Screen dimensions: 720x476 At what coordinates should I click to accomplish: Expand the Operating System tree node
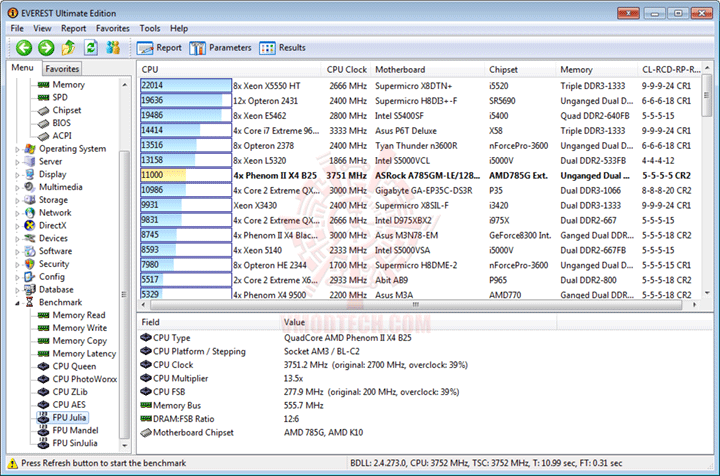click(x=17, y=149)
